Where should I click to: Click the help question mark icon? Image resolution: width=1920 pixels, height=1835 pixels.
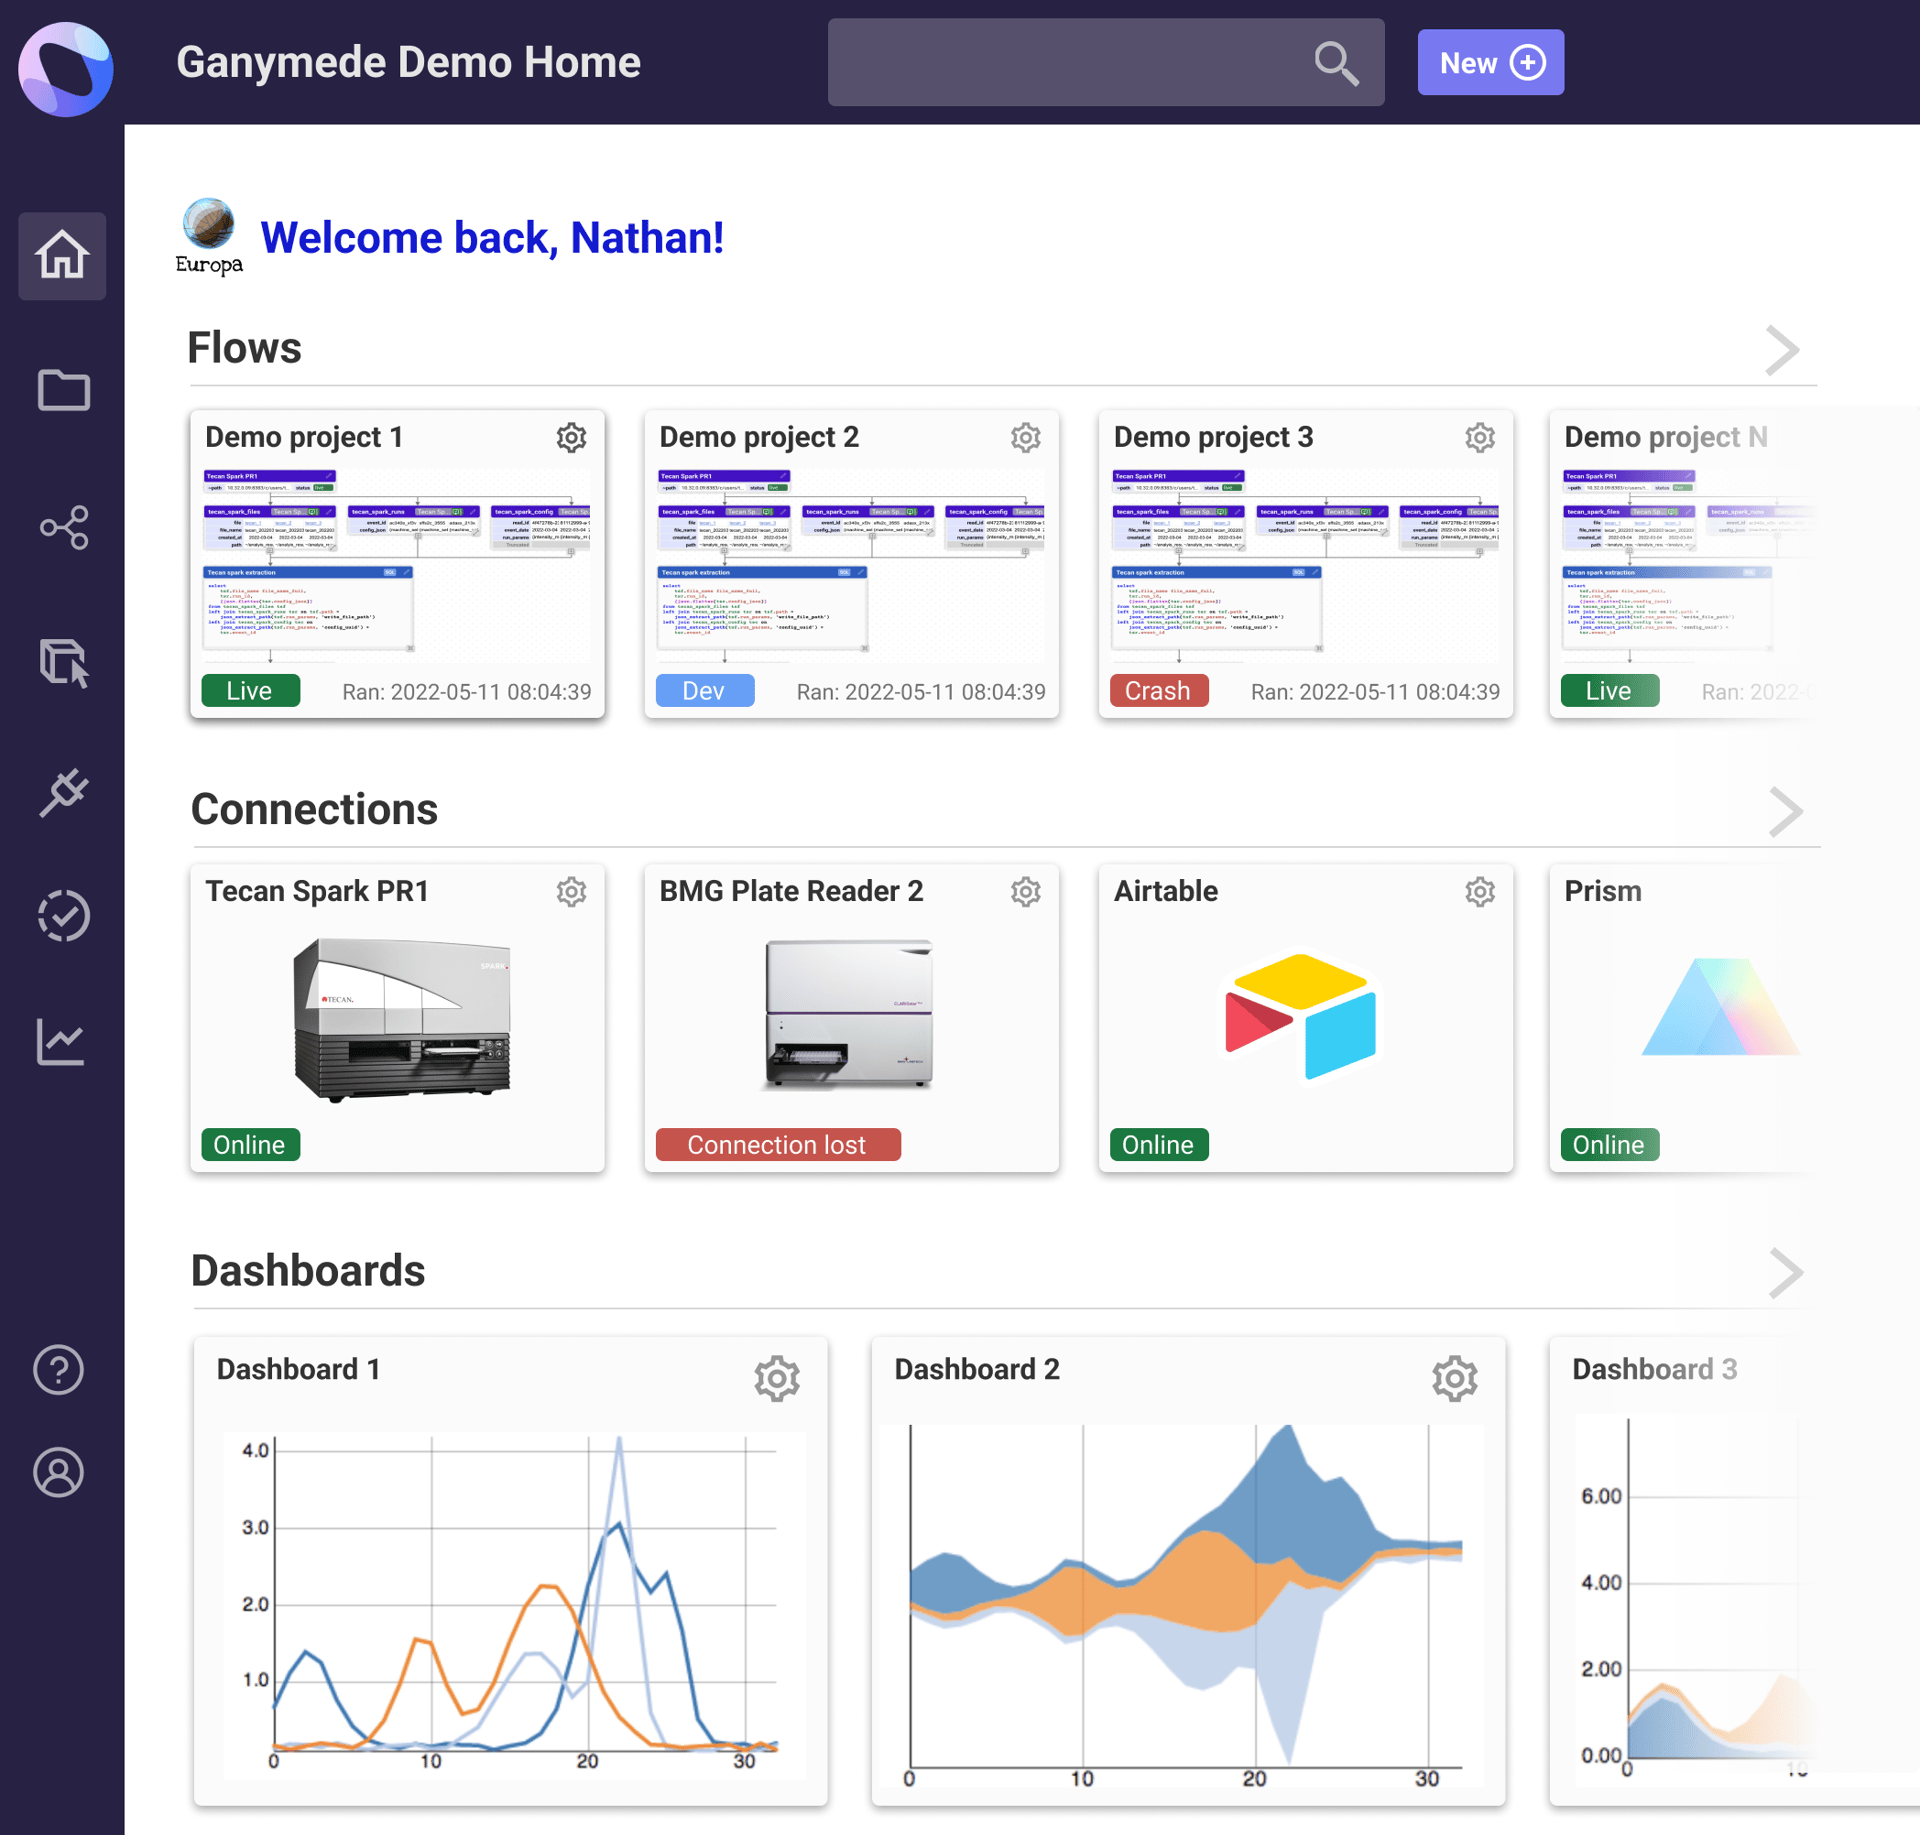[59, 1369]
